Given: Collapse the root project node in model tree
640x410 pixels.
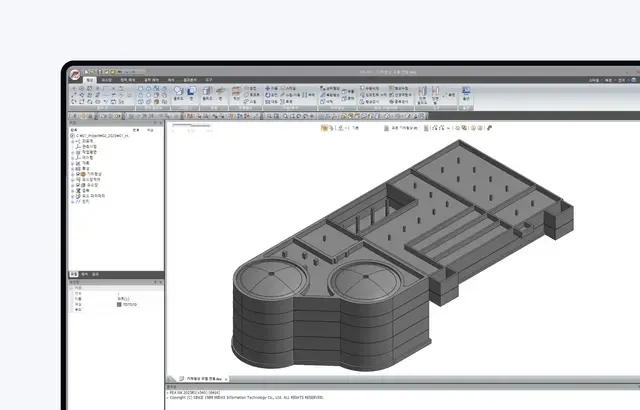Looking at the screenshot, I should [72, 136].
